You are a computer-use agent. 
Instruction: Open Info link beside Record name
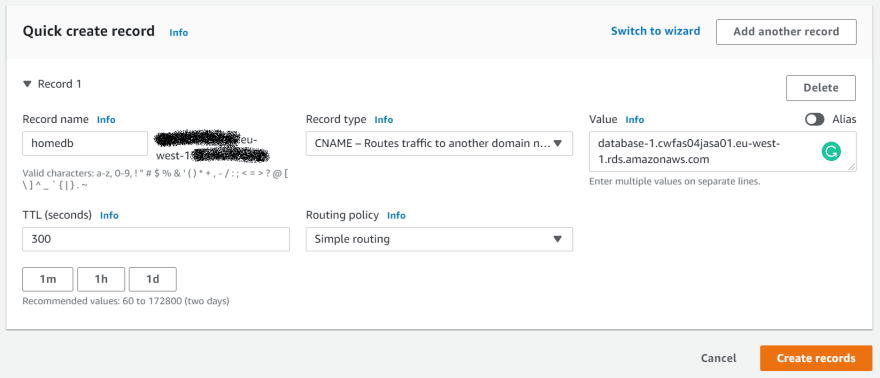106,119
